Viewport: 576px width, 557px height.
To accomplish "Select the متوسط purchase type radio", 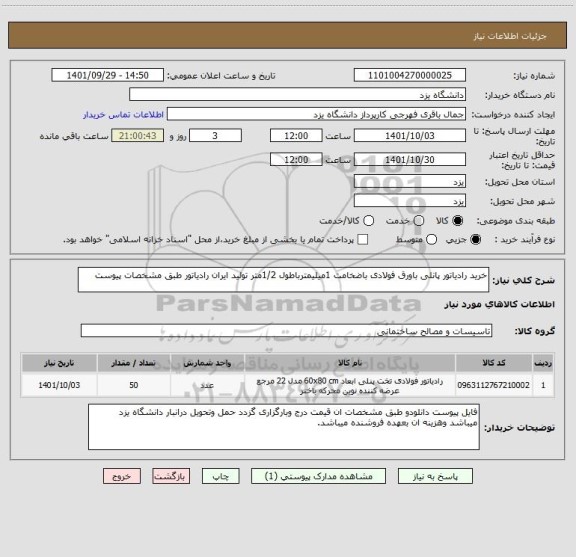I will (432, 240).
